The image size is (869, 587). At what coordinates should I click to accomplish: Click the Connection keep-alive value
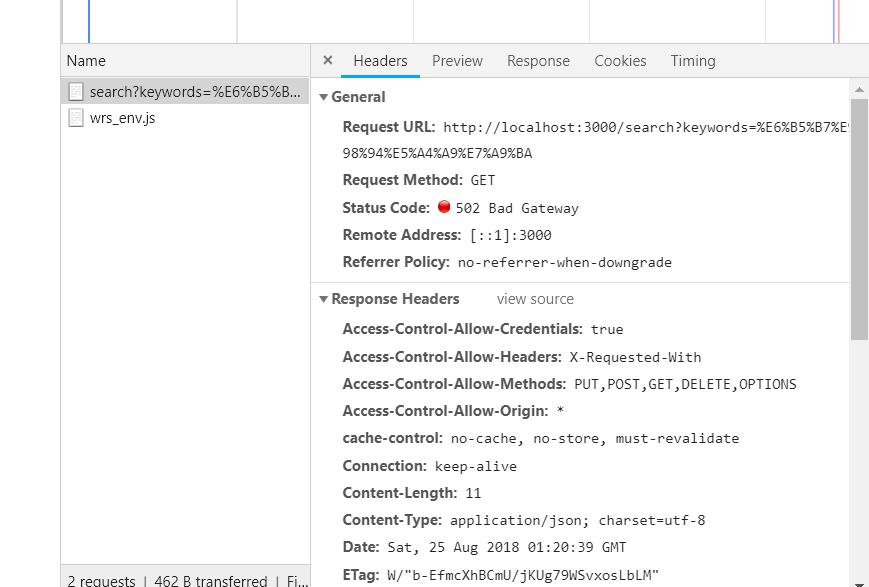[x=476, y=466]
